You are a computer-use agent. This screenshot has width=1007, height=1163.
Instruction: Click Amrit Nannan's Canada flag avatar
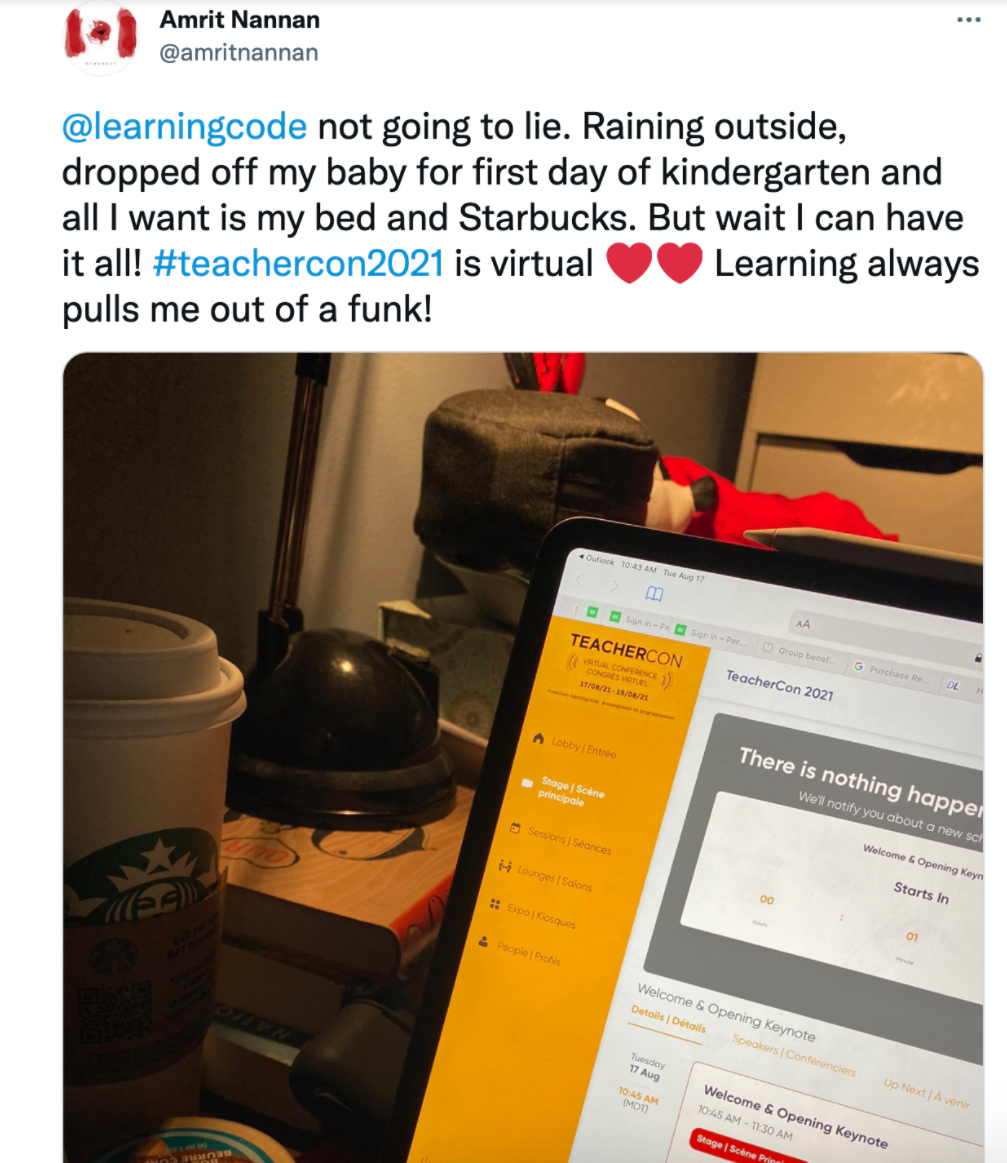click(100, 37)
